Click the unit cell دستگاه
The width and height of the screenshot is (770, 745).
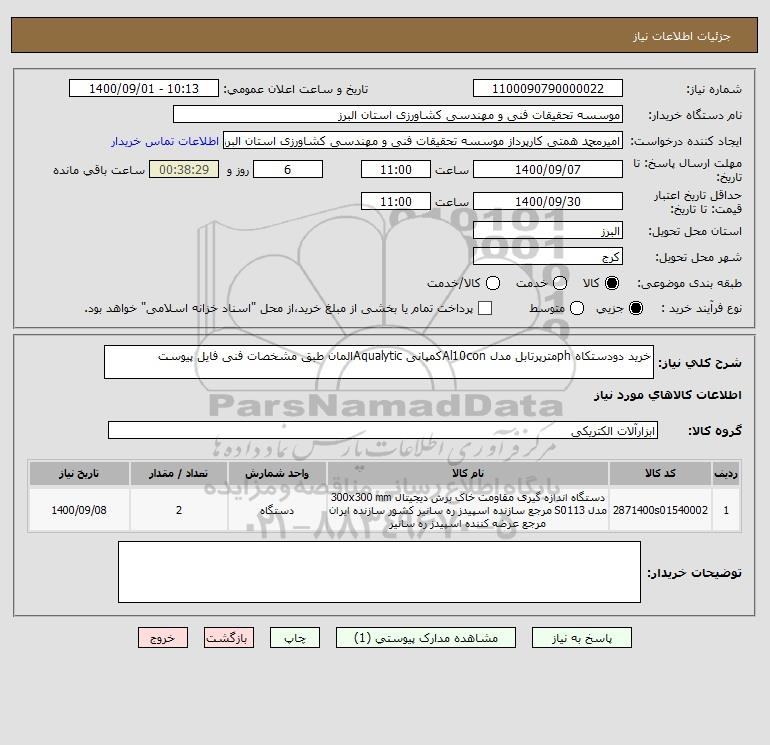point(277,510)
